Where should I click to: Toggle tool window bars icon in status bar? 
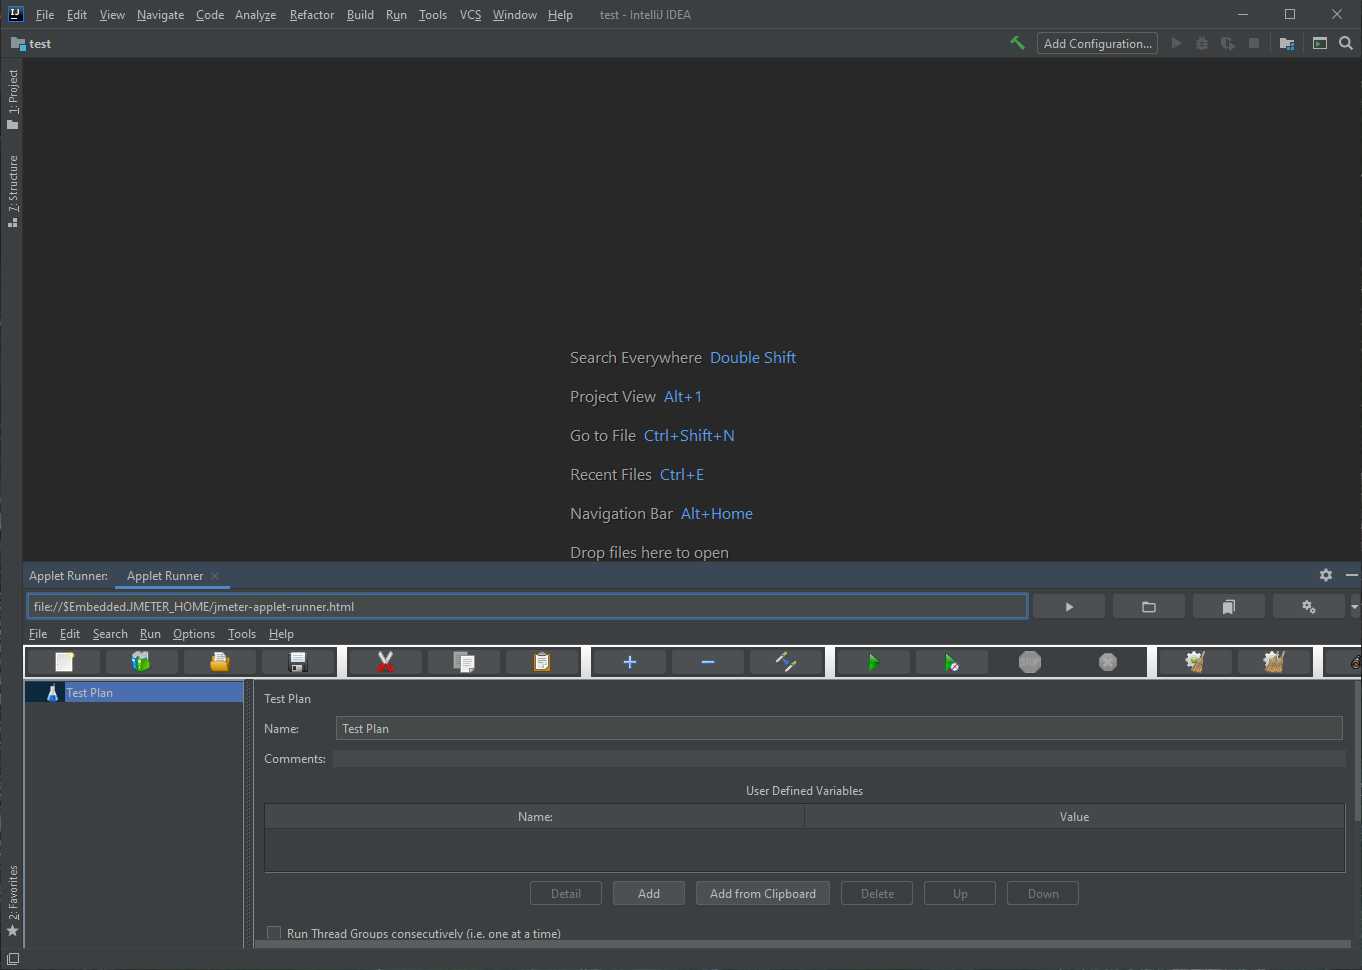click(x=13, y=959)
